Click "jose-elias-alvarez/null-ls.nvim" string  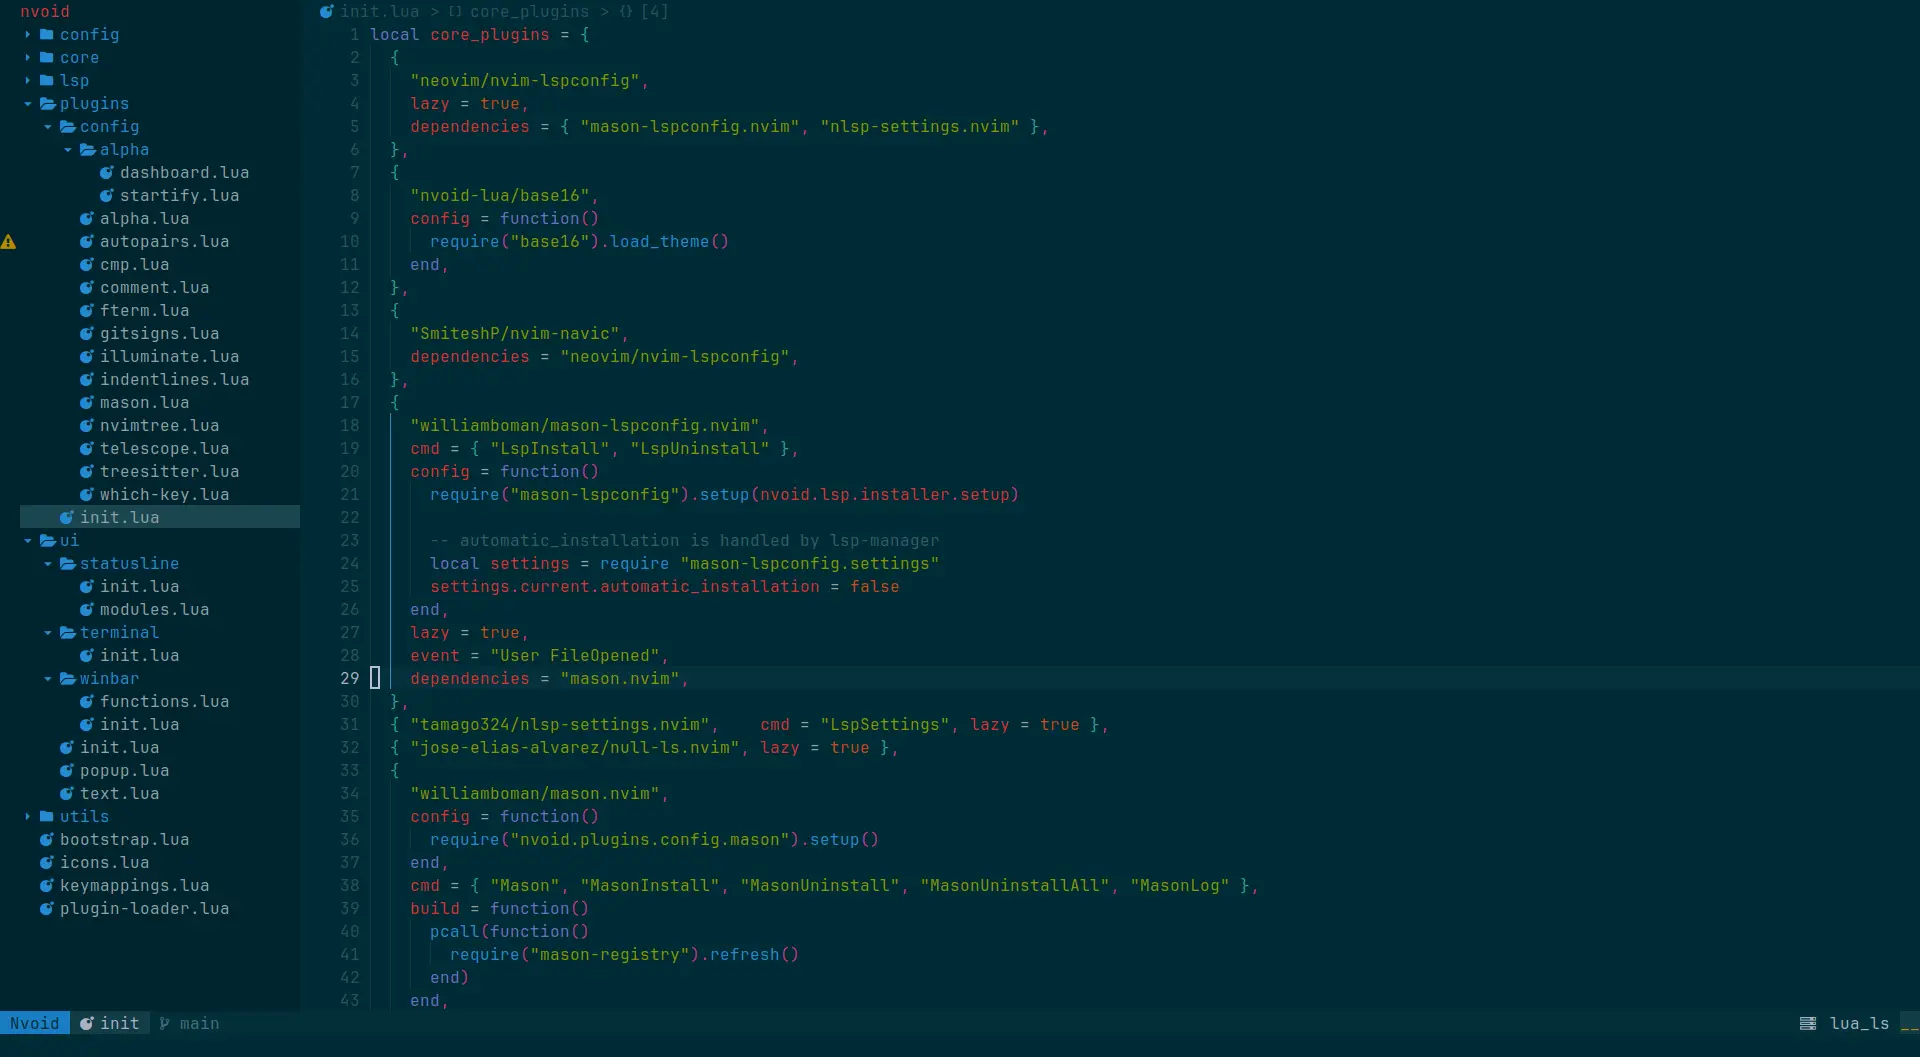tap(575, 748)
